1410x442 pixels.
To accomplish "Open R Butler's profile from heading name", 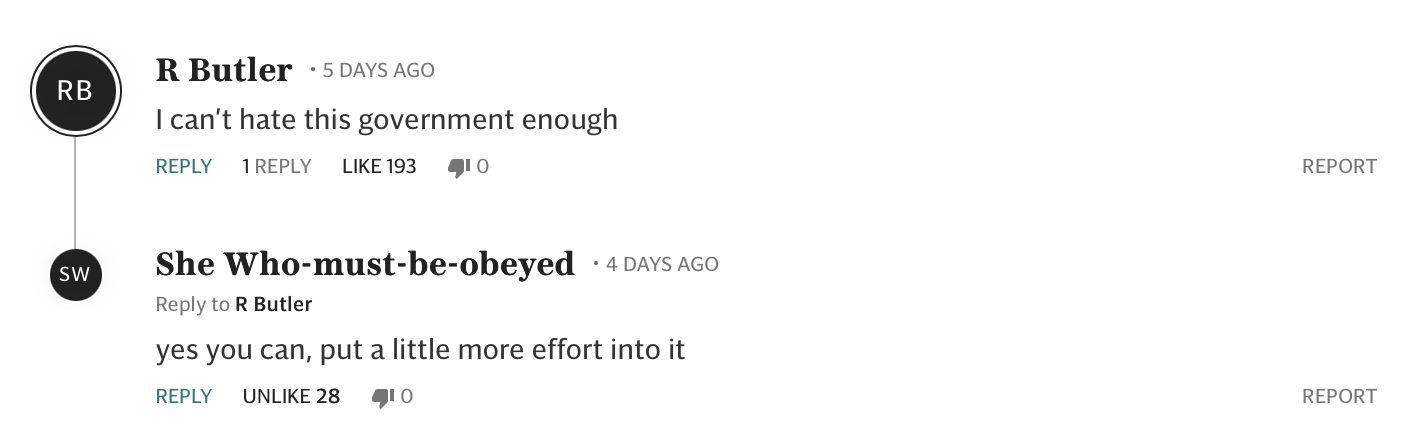I will [x=224, y=70].
